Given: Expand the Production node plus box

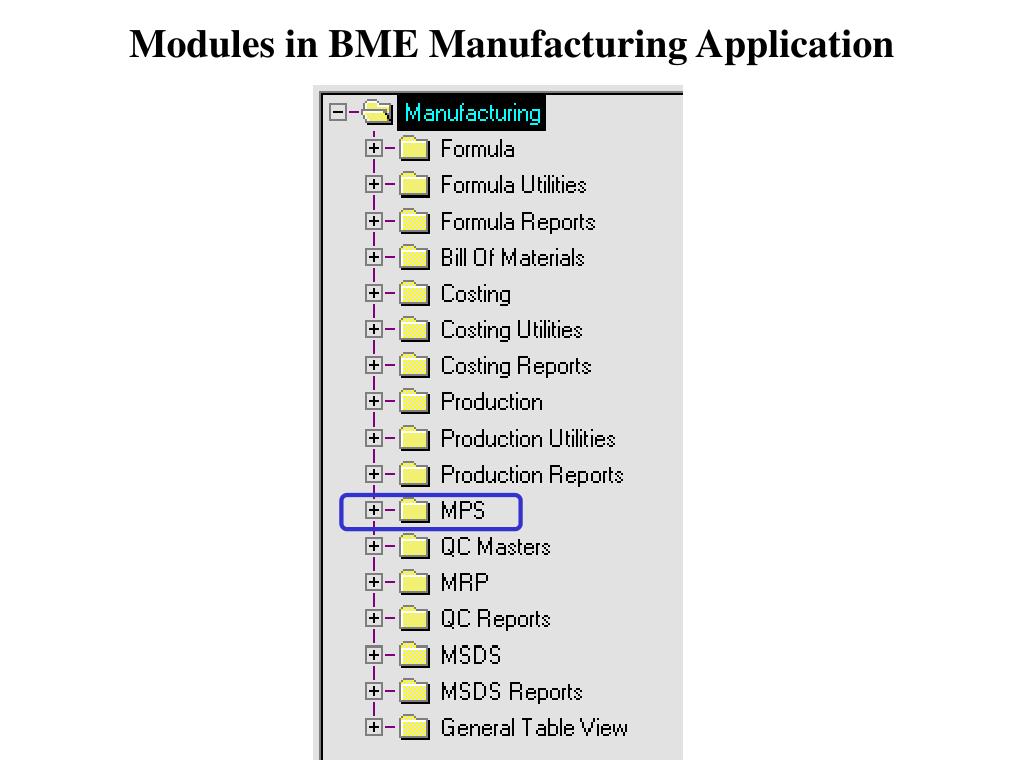Looking at the screenshot, I should click(374, 401).
